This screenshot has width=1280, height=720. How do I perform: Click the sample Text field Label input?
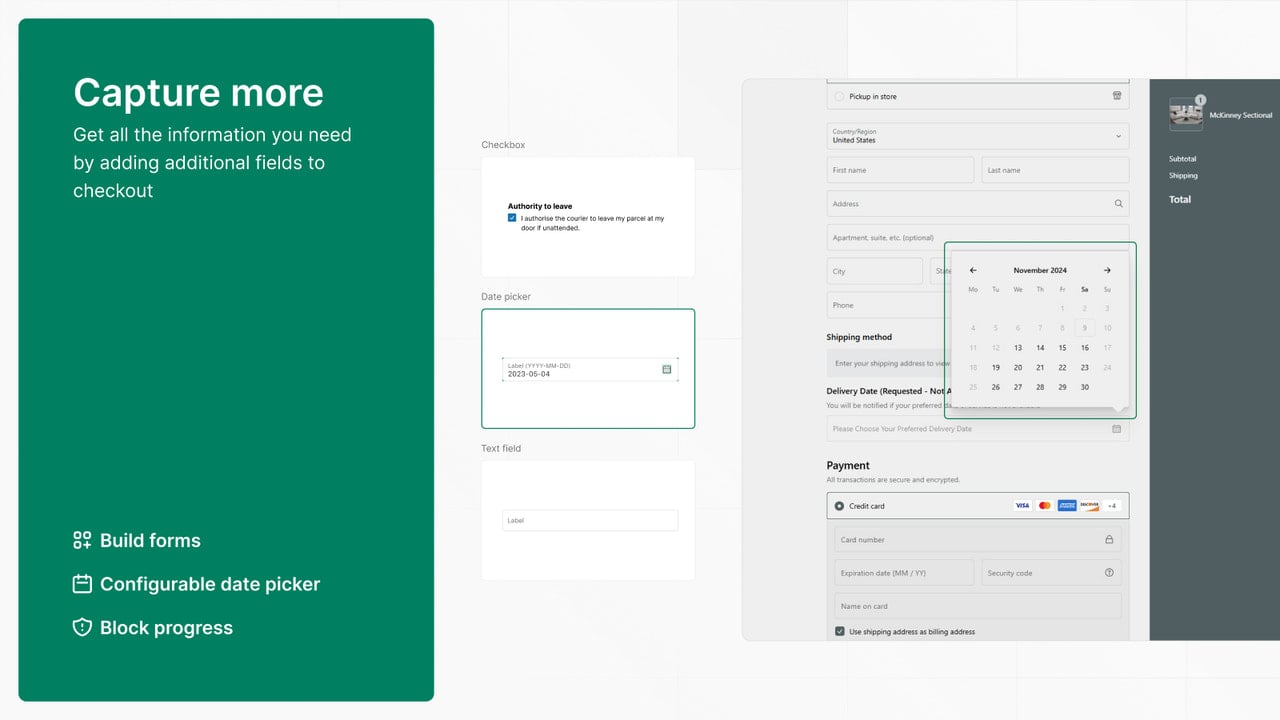tap(590, 520)
